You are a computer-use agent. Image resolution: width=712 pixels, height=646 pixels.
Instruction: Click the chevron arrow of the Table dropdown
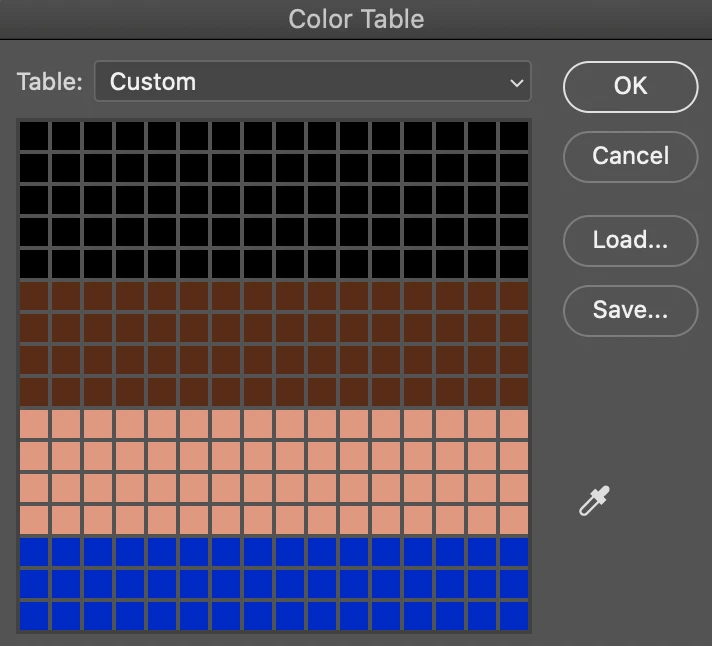(516, 82)
